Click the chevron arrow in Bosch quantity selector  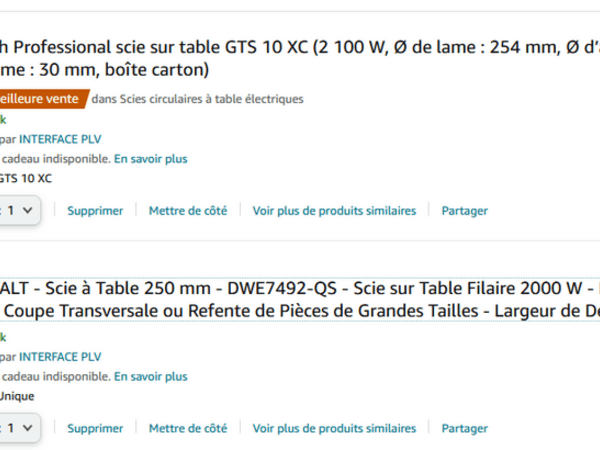coord(28,210)
